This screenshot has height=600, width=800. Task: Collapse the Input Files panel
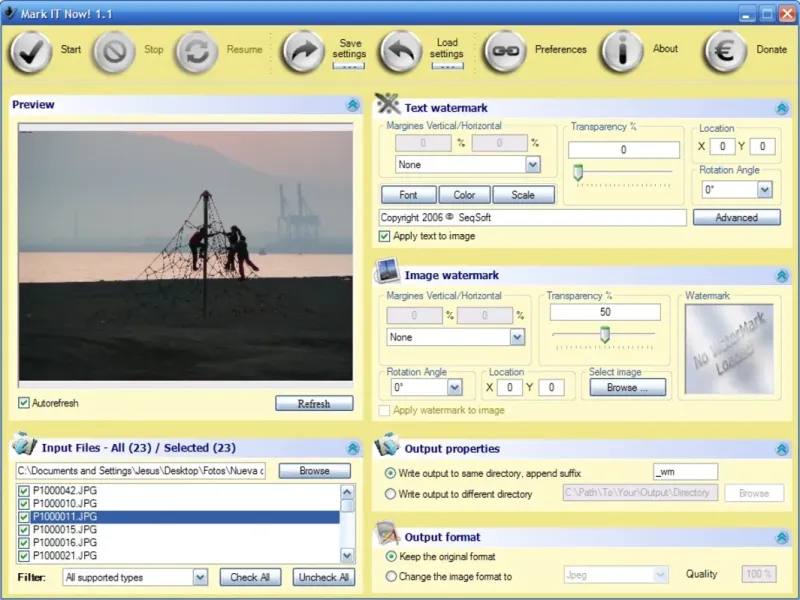[353, 448]
